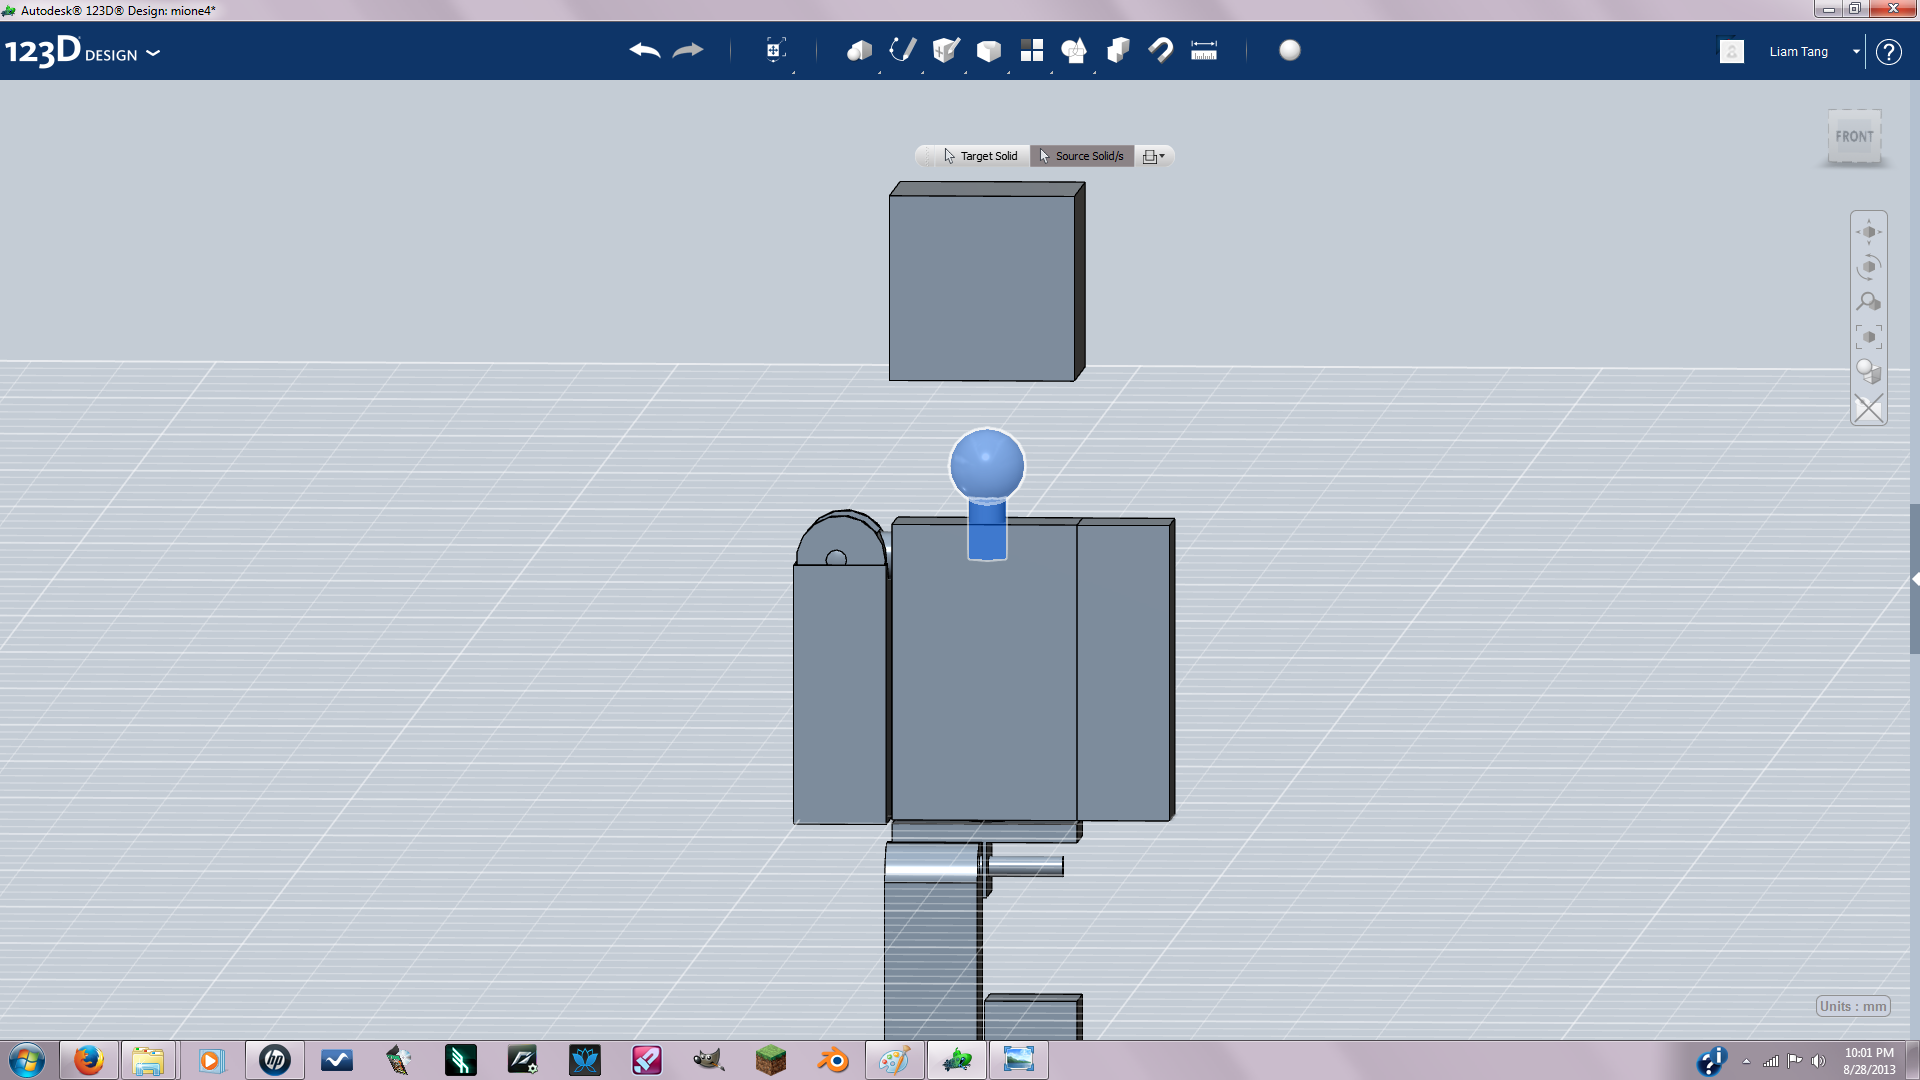Click the Undo arrow in toolbar
1920x1080 pixels.
coord(645,50)
